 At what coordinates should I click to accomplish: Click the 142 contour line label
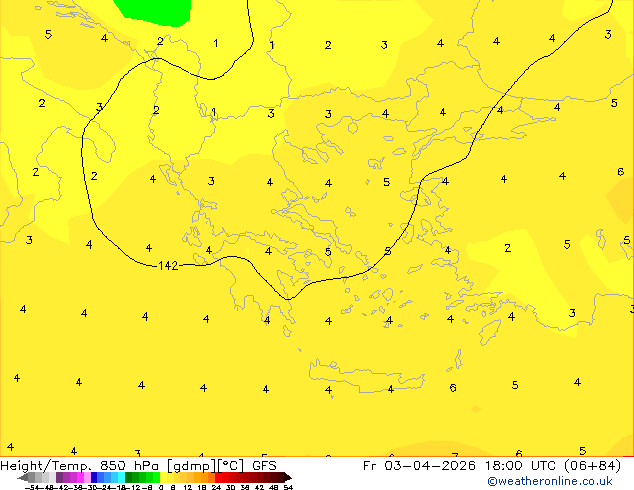point(168,266)
